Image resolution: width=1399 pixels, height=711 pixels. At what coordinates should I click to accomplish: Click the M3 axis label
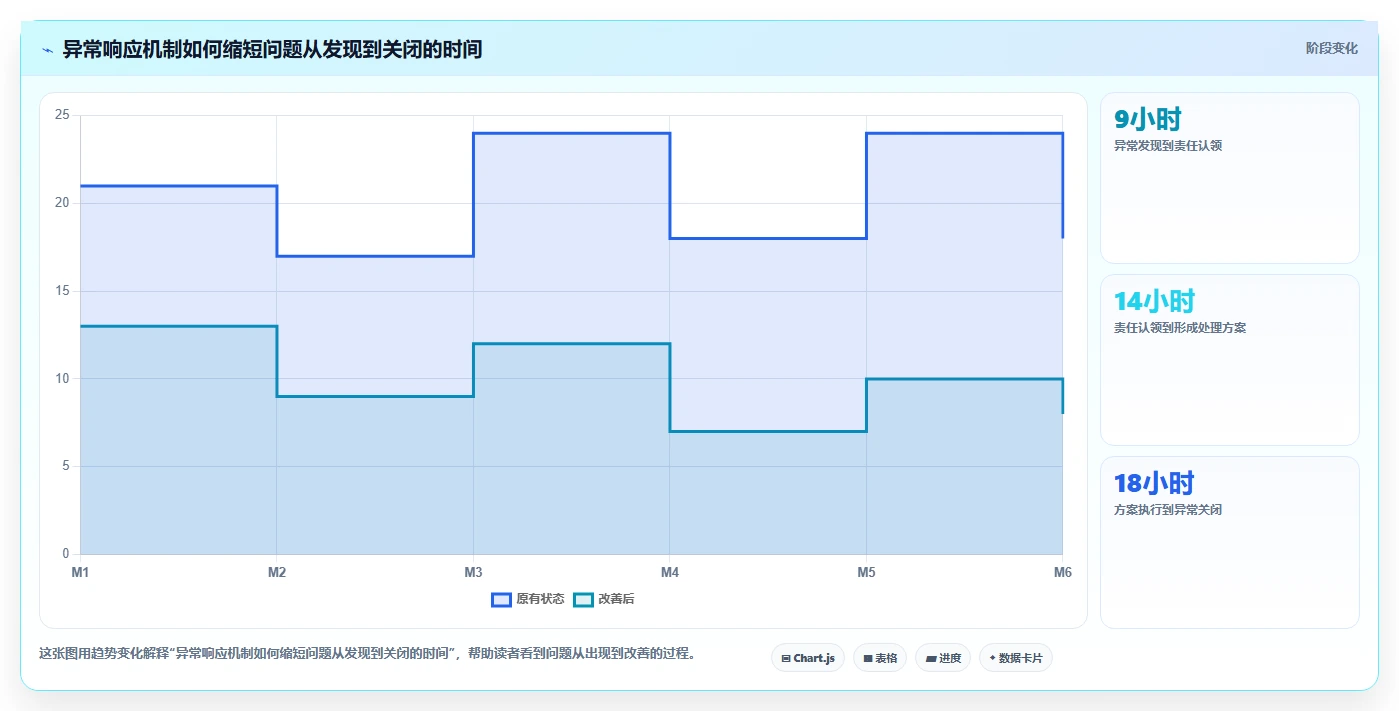tap(473, 572)
